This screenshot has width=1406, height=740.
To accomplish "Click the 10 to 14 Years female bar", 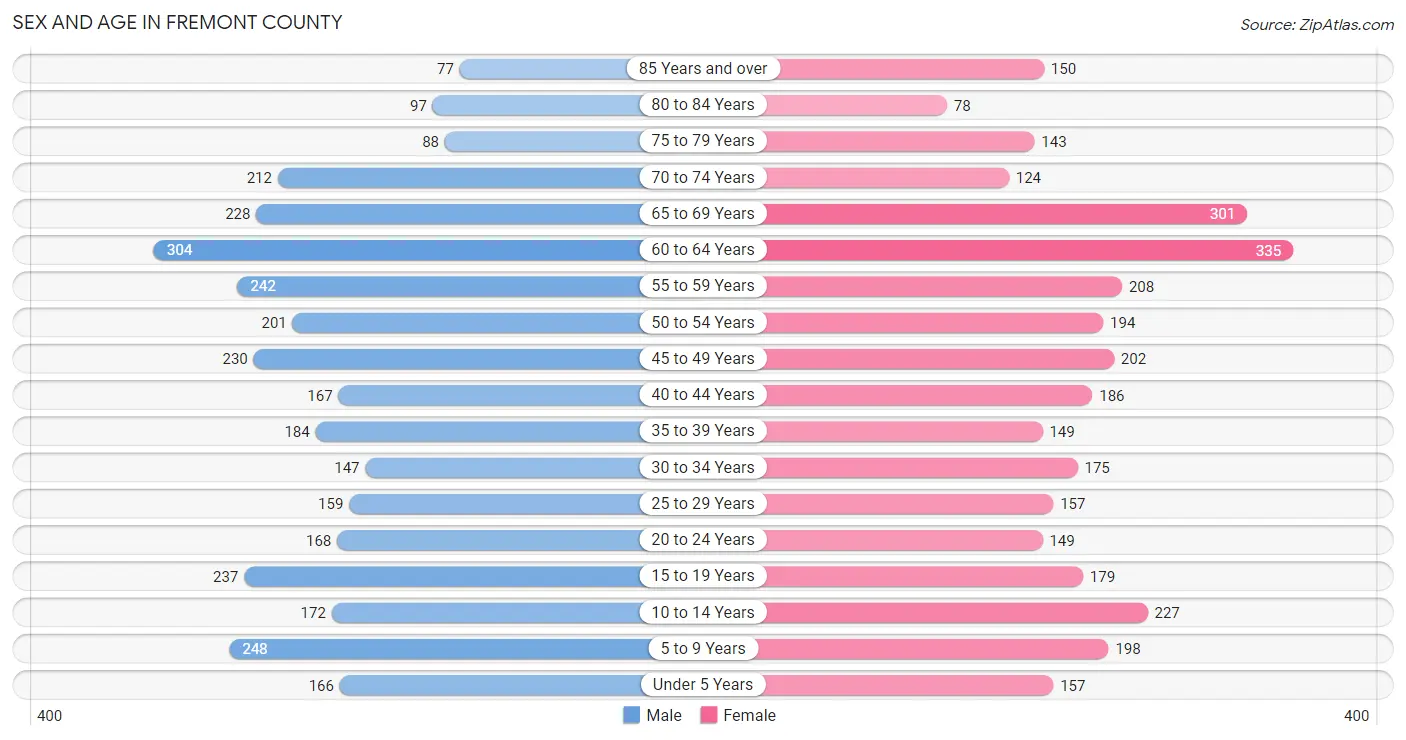I will [x=956, y=613].
